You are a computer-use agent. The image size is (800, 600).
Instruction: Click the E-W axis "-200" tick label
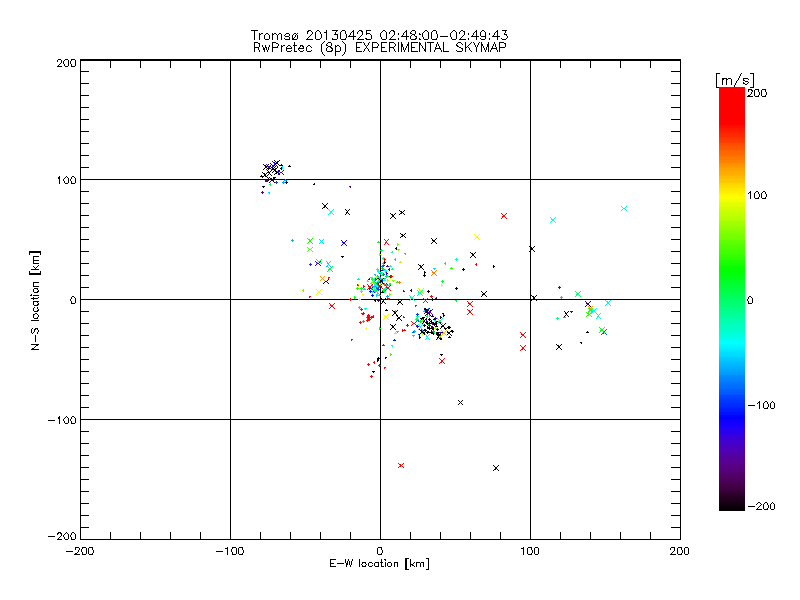point(80,551)
